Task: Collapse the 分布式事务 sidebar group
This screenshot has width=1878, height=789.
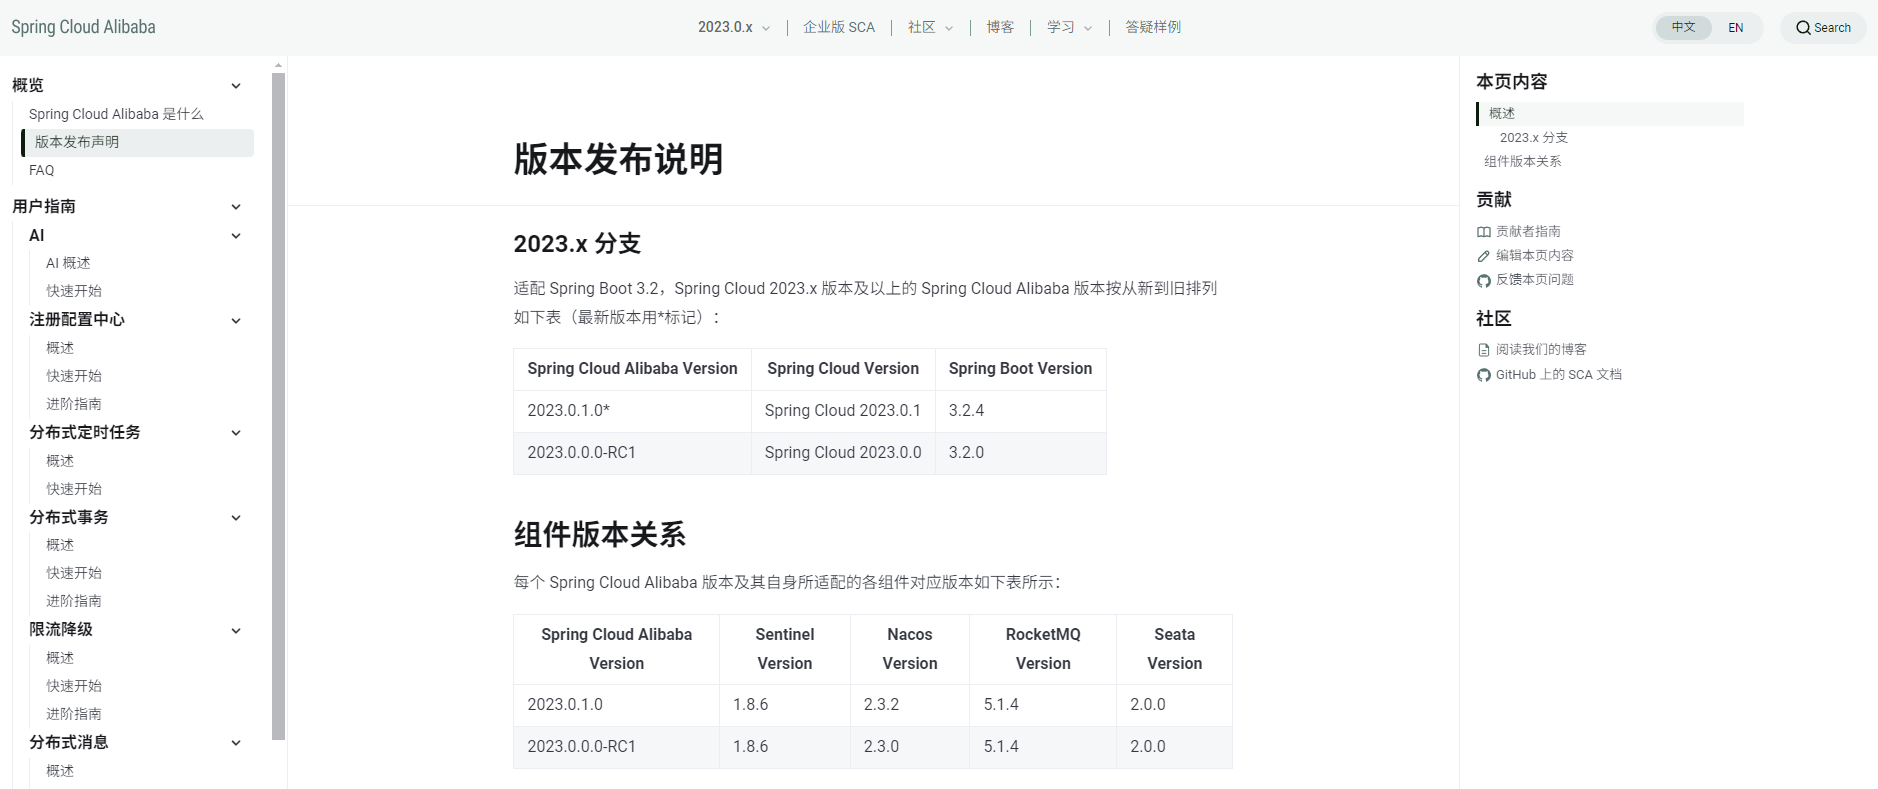Action: click(x=236, y=518)
